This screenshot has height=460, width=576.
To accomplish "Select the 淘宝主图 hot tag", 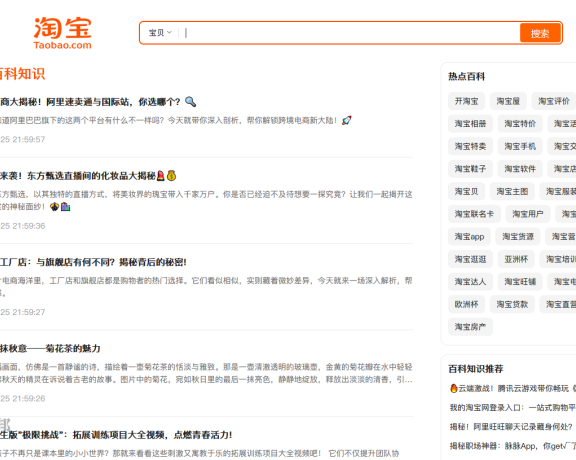I will tap(512, 191).
